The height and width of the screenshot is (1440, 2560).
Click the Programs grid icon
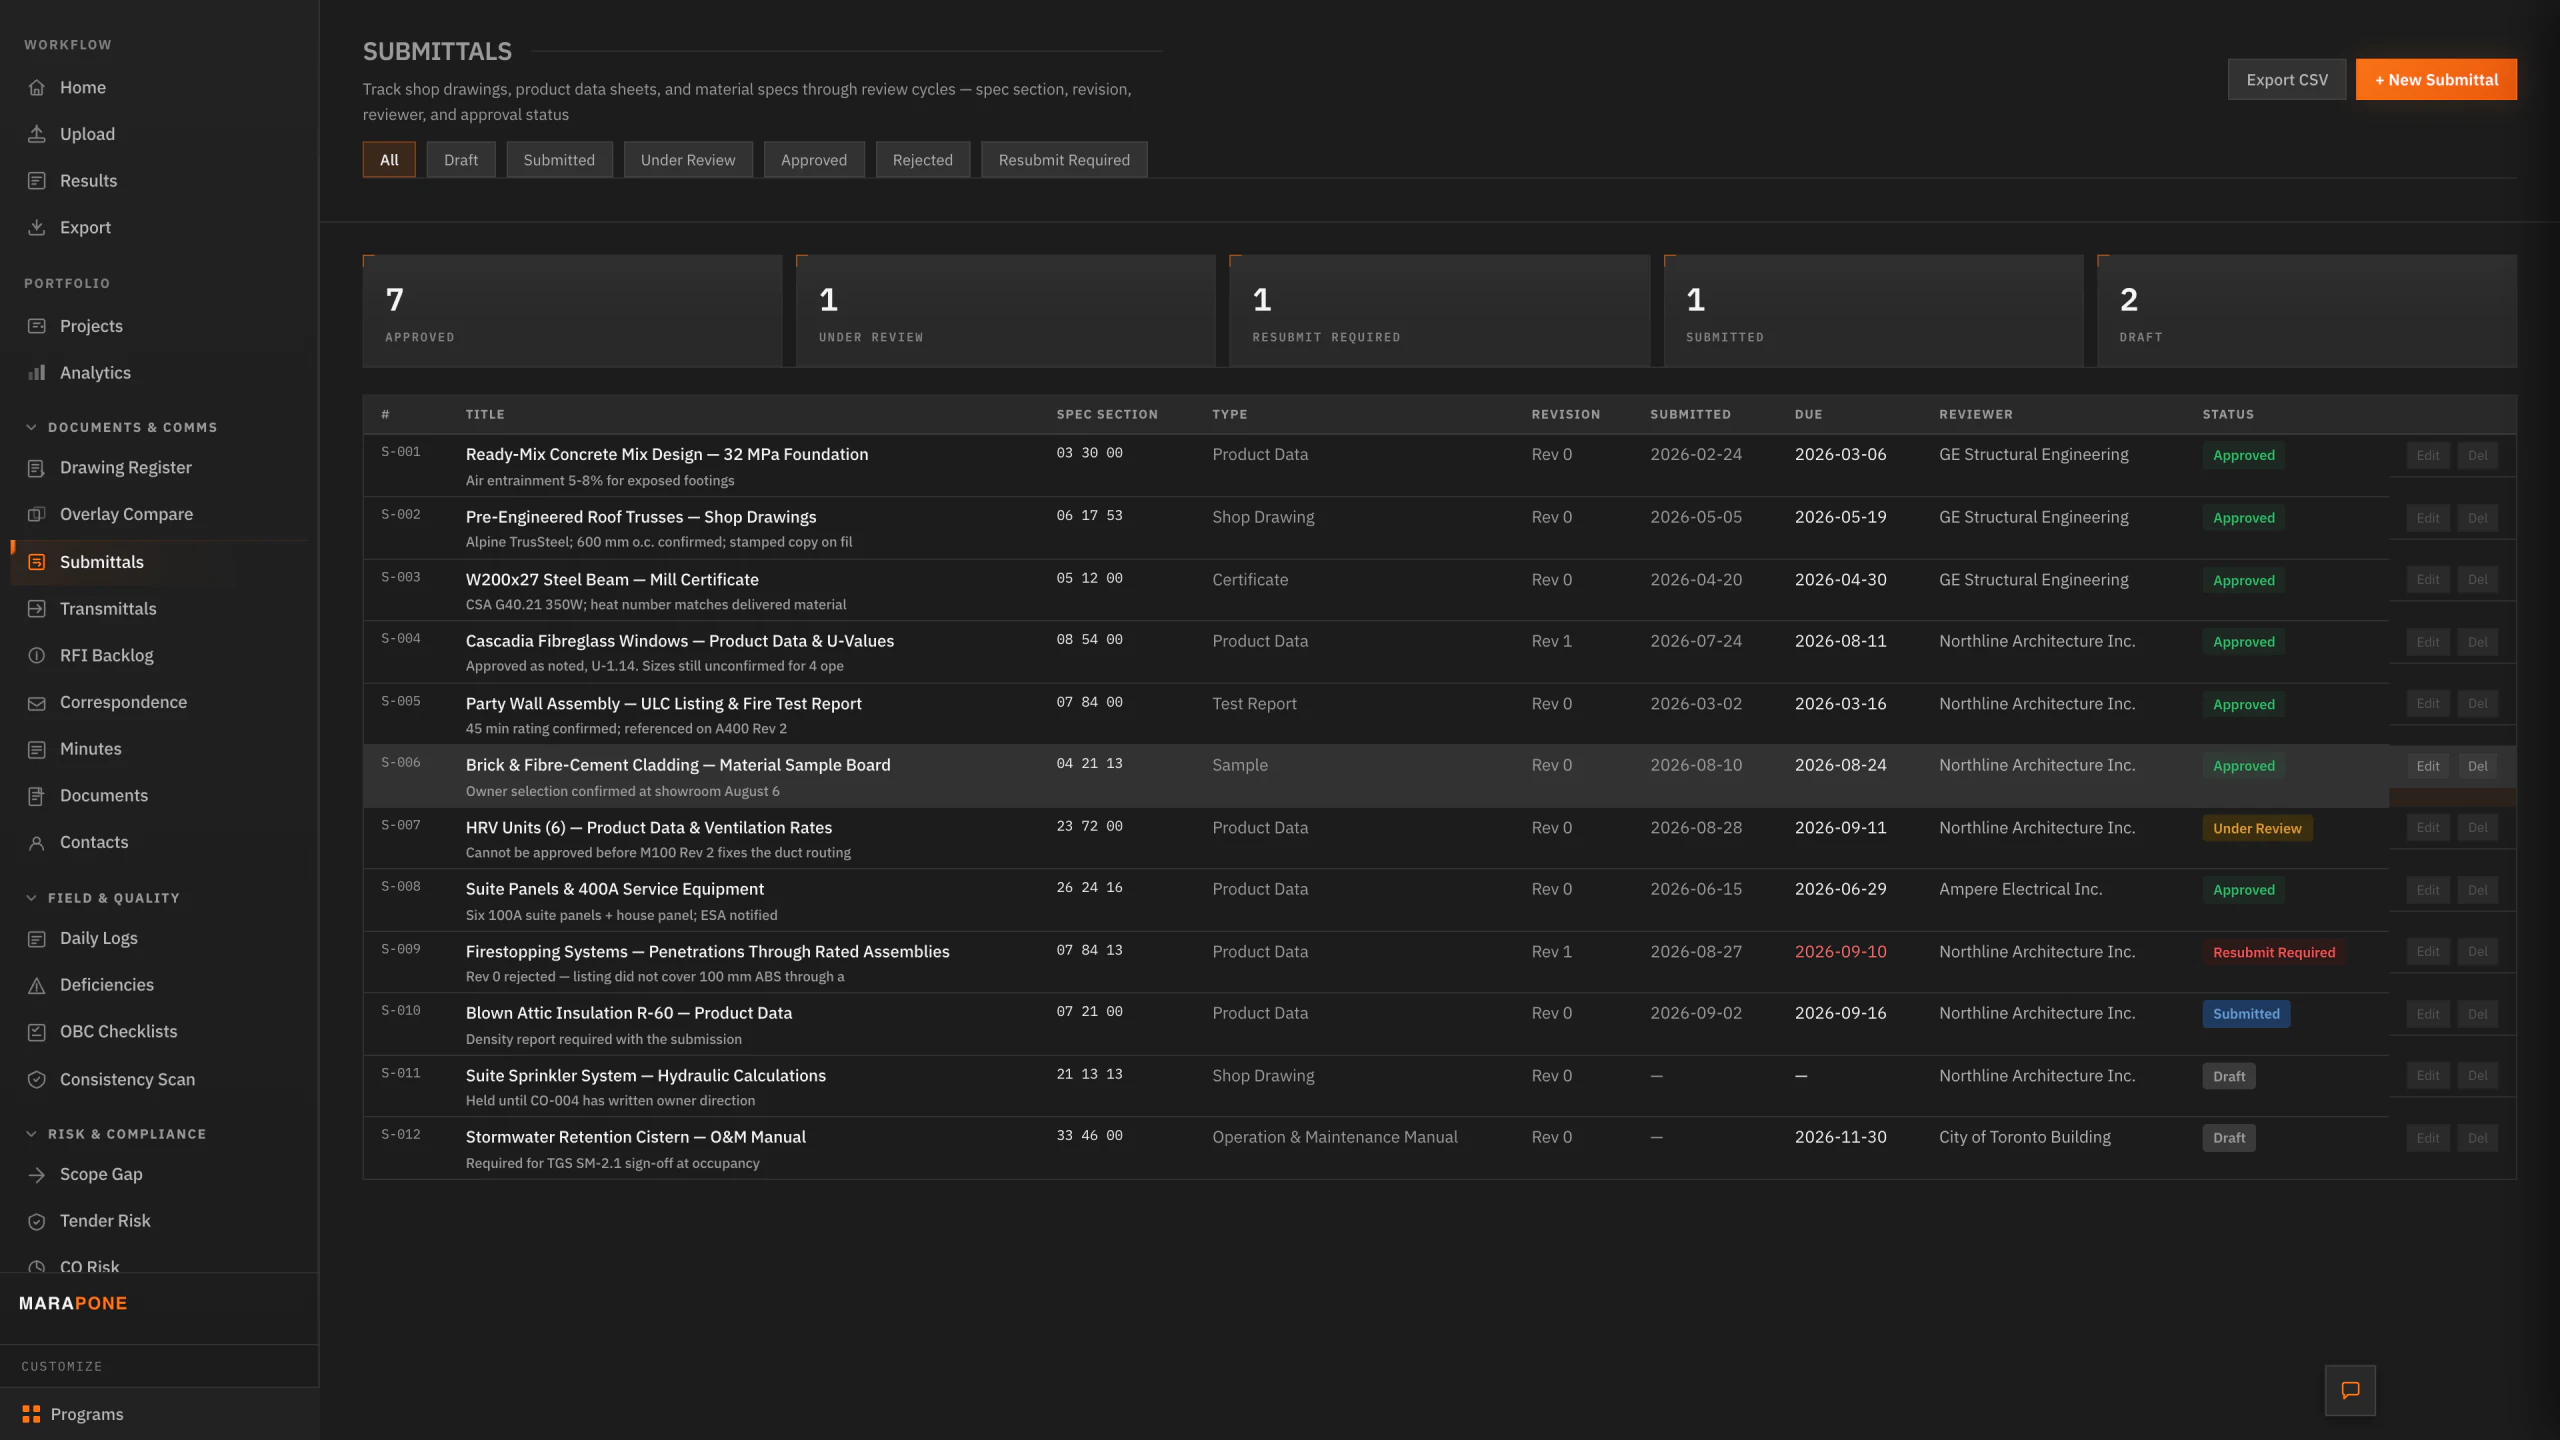(31, 1414)
